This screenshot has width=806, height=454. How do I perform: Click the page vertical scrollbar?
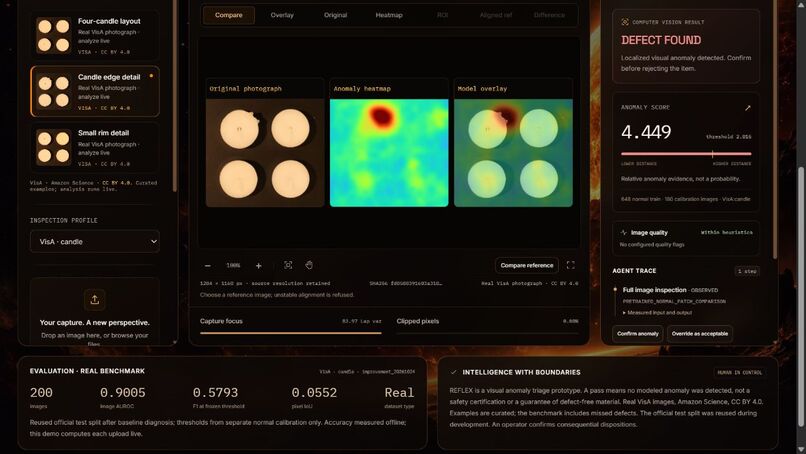(x=800, y=297)
